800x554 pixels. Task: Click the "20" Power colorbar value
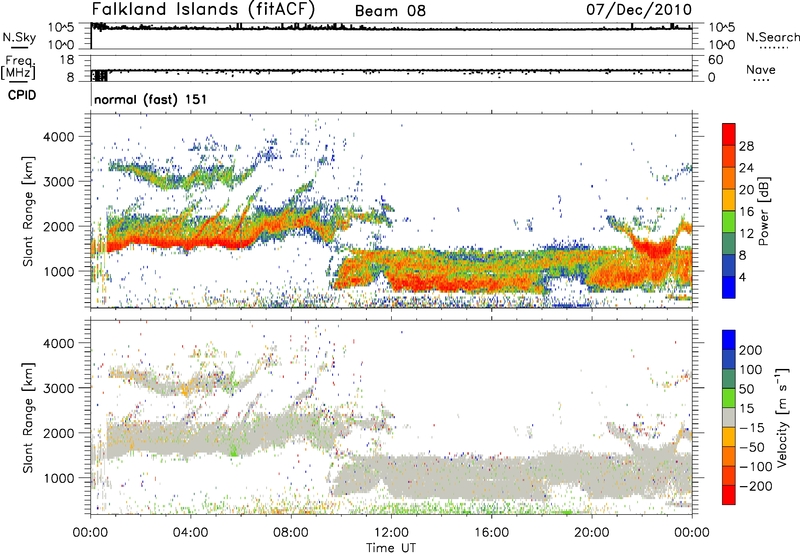(746, 190)
